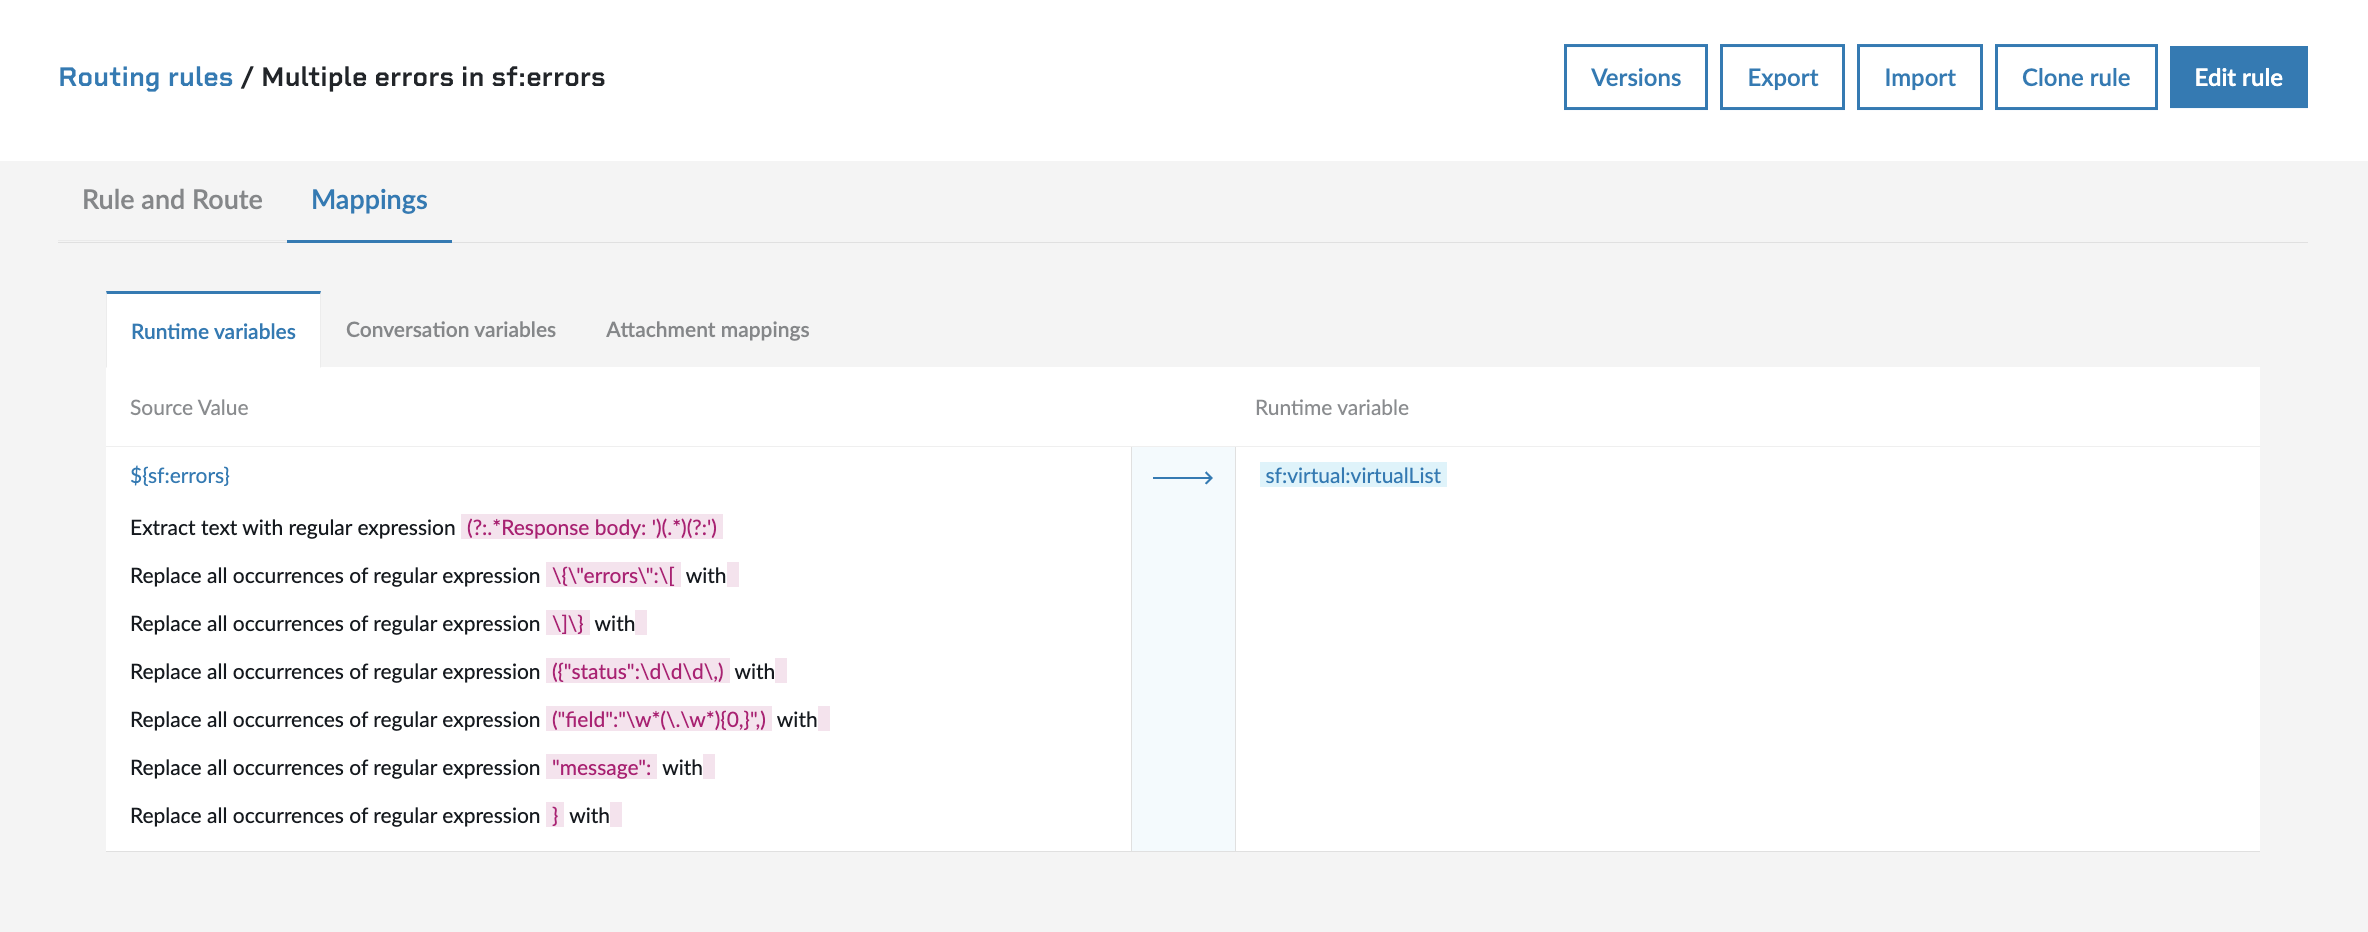
Task: Click the "status" replace regex pattern
Action: coord(637,672)
